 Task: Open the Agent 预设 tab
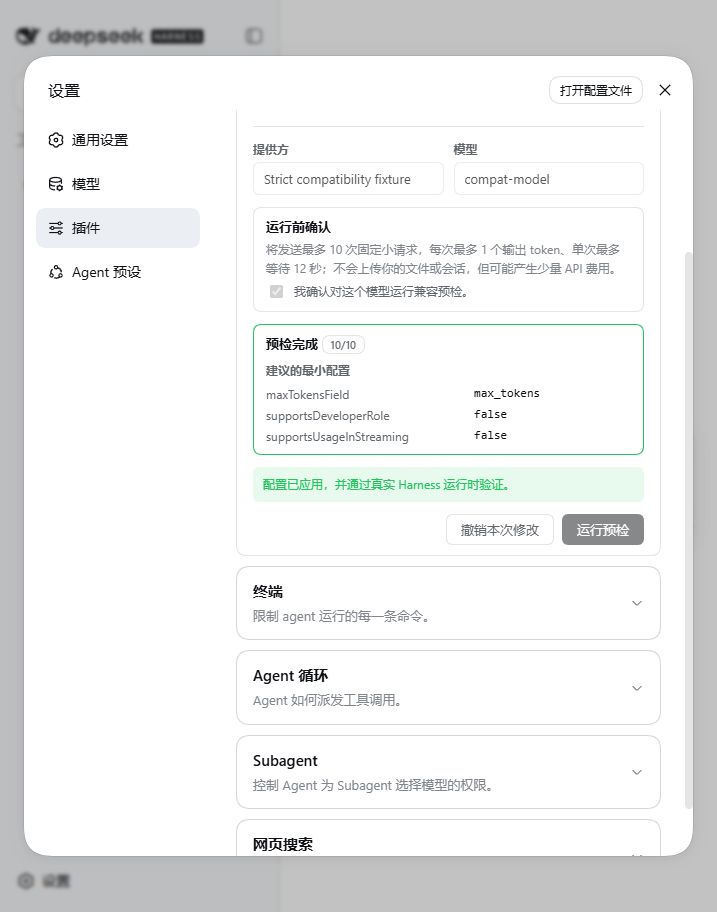click(118, 272)
